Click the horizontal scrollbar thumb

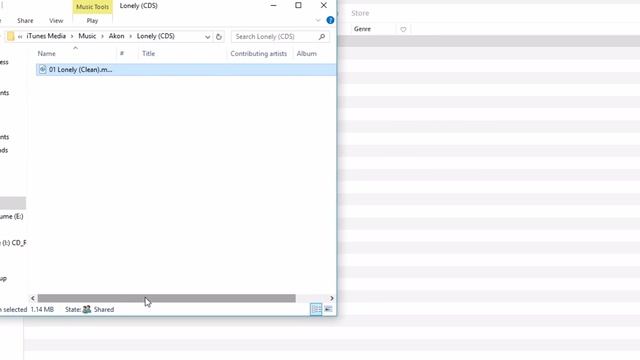coord(167,298)
